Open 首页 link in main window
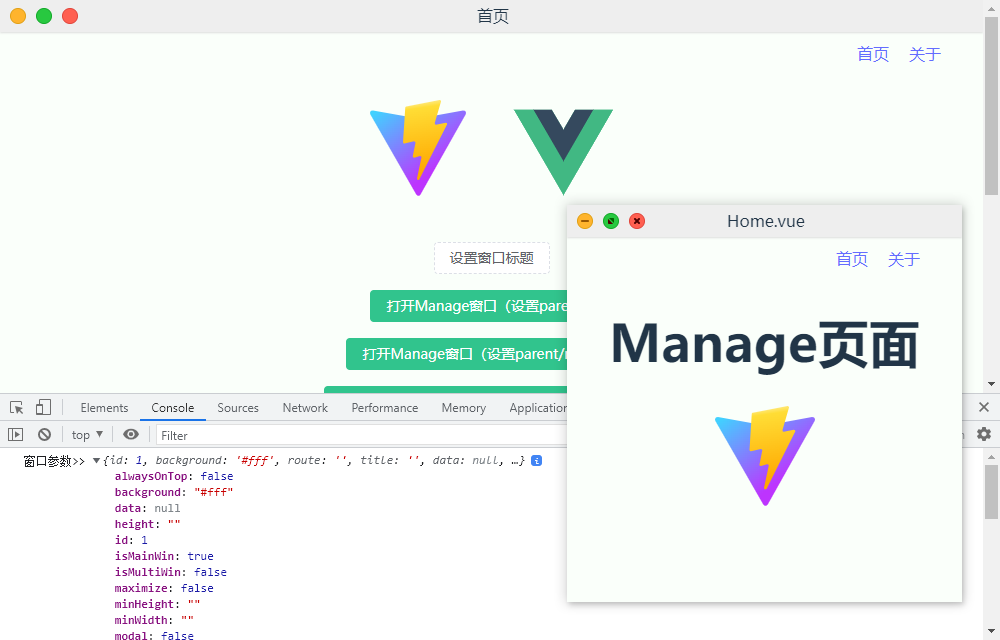Image resolution: width=1000 pixels, height=640 pixels. pyautogui.click(x=873, y=54)
